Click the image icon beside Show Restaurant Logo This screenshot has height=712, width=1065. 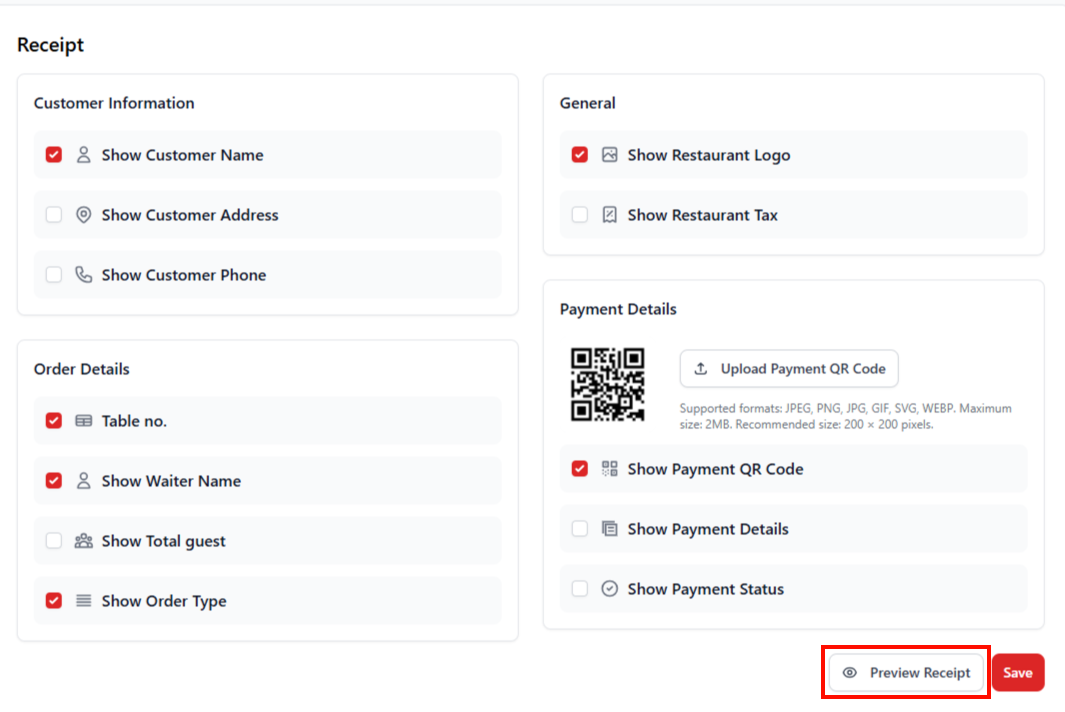pyautogui.click(x=610, y=155)
